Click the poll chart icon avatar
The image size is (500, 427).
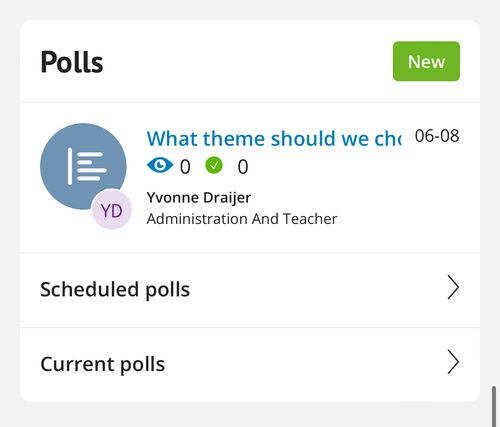pyautogui.click(x=83, y=166)
